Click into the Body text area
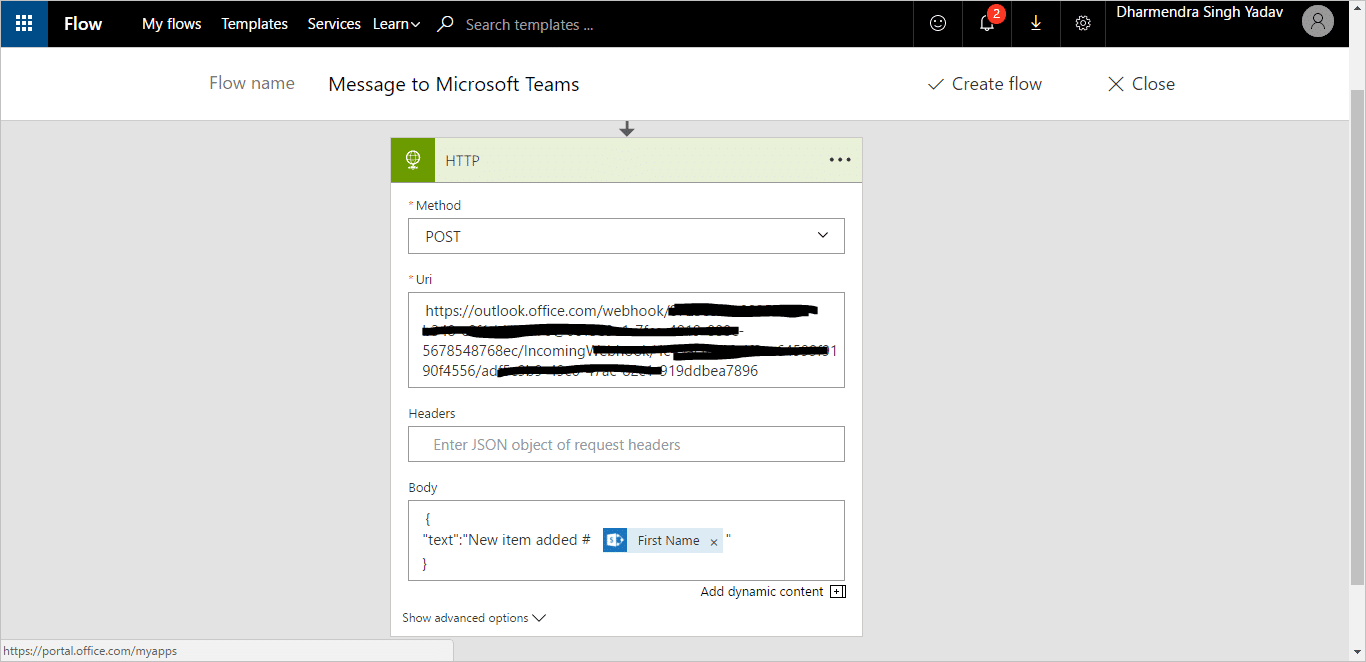The image size is (1366, 662). point(626,540)
